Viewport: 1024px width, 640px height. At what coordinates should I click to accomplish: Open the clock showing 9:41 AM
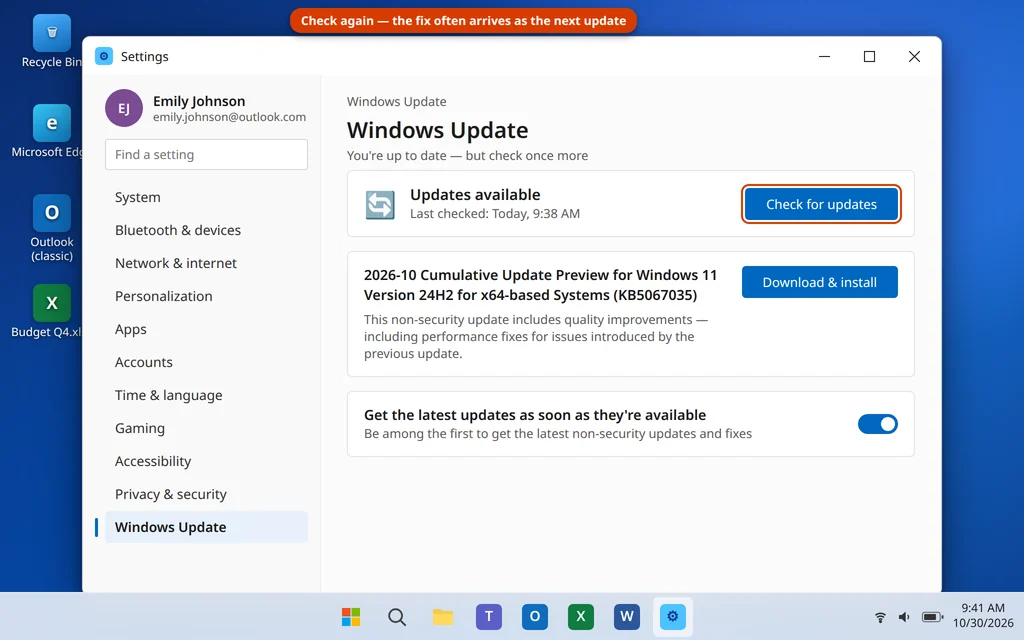[x=982, y=616]
